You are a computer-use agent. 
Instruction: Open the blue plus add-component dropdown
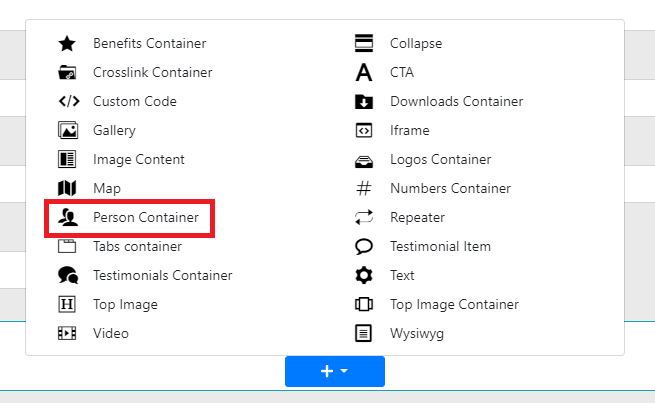pyautogui.click(x=334, y=371)
